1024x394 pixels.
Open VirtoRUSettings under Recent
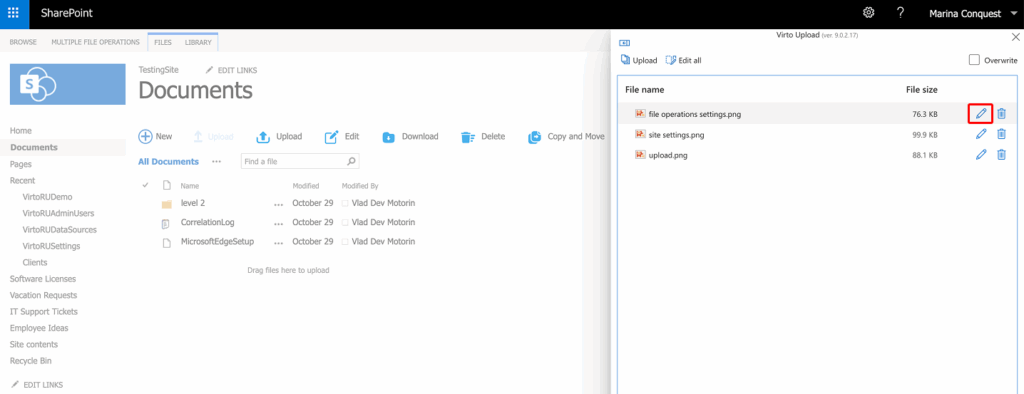(x=52, y=246)
